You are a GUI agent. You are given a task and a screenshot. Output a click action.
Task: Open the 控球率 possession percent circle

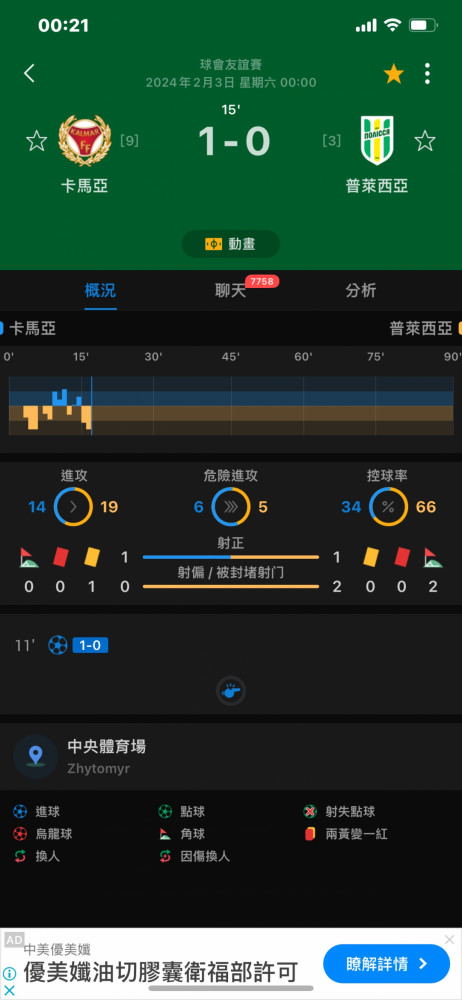[x=388, y=507]
